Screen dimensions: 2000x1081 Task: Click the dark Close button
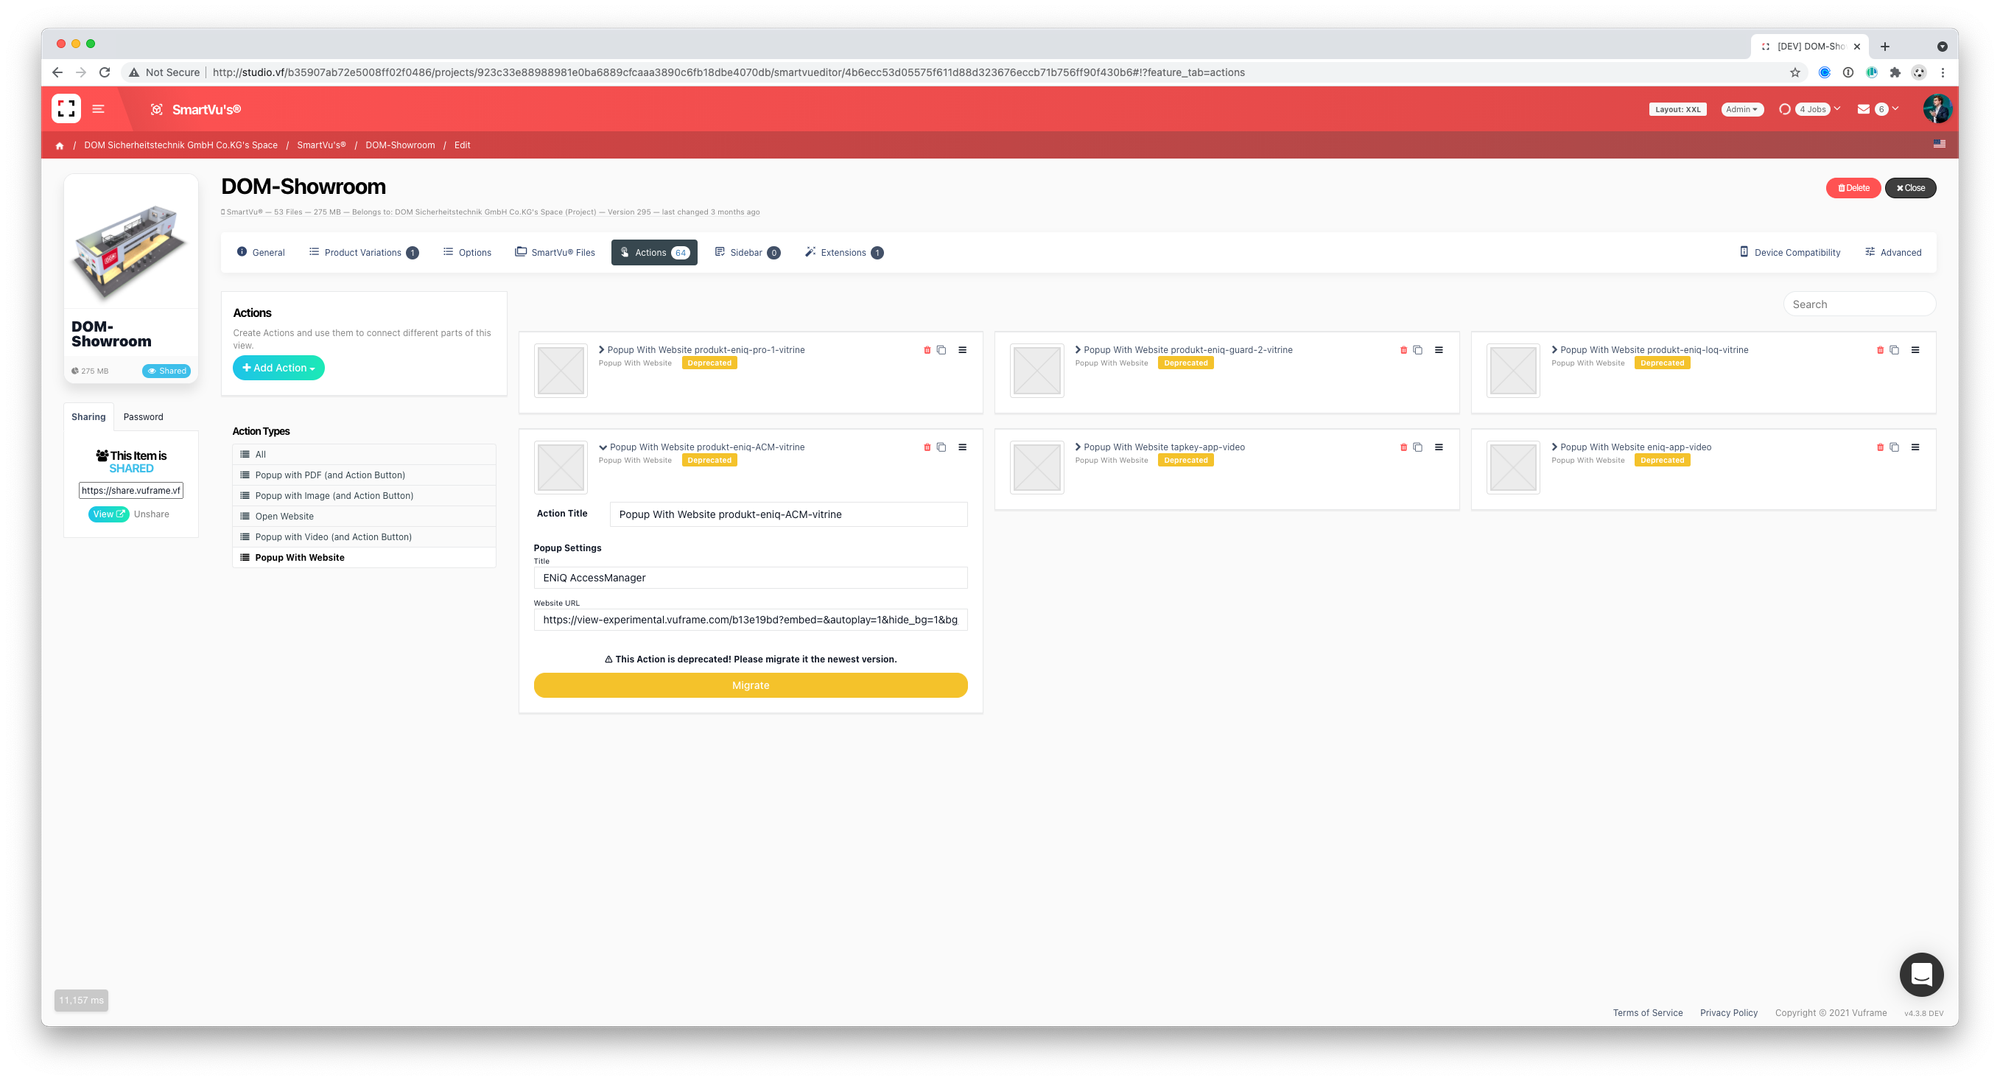click(x=1910, y=188)
